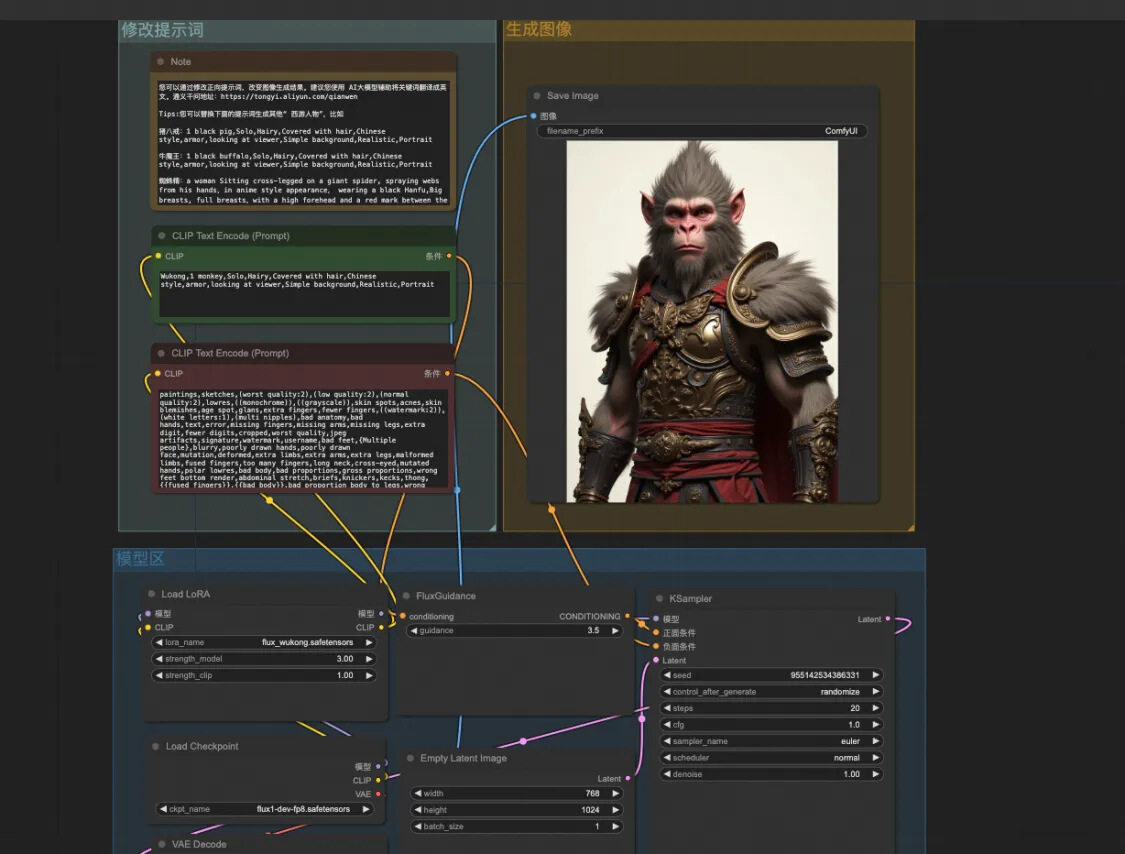Next scheduler with right arrow
This screenshot has height=854, width=1125.
pos(875,757)
